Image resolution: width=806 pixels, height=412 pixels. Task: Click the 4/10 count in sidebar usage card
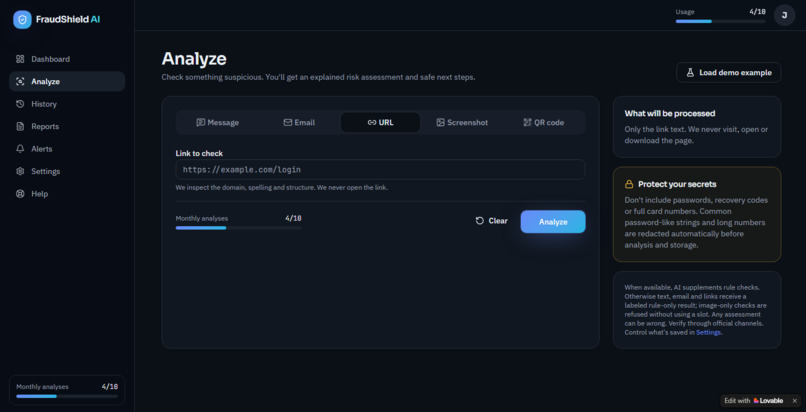[x=109, y=387]
